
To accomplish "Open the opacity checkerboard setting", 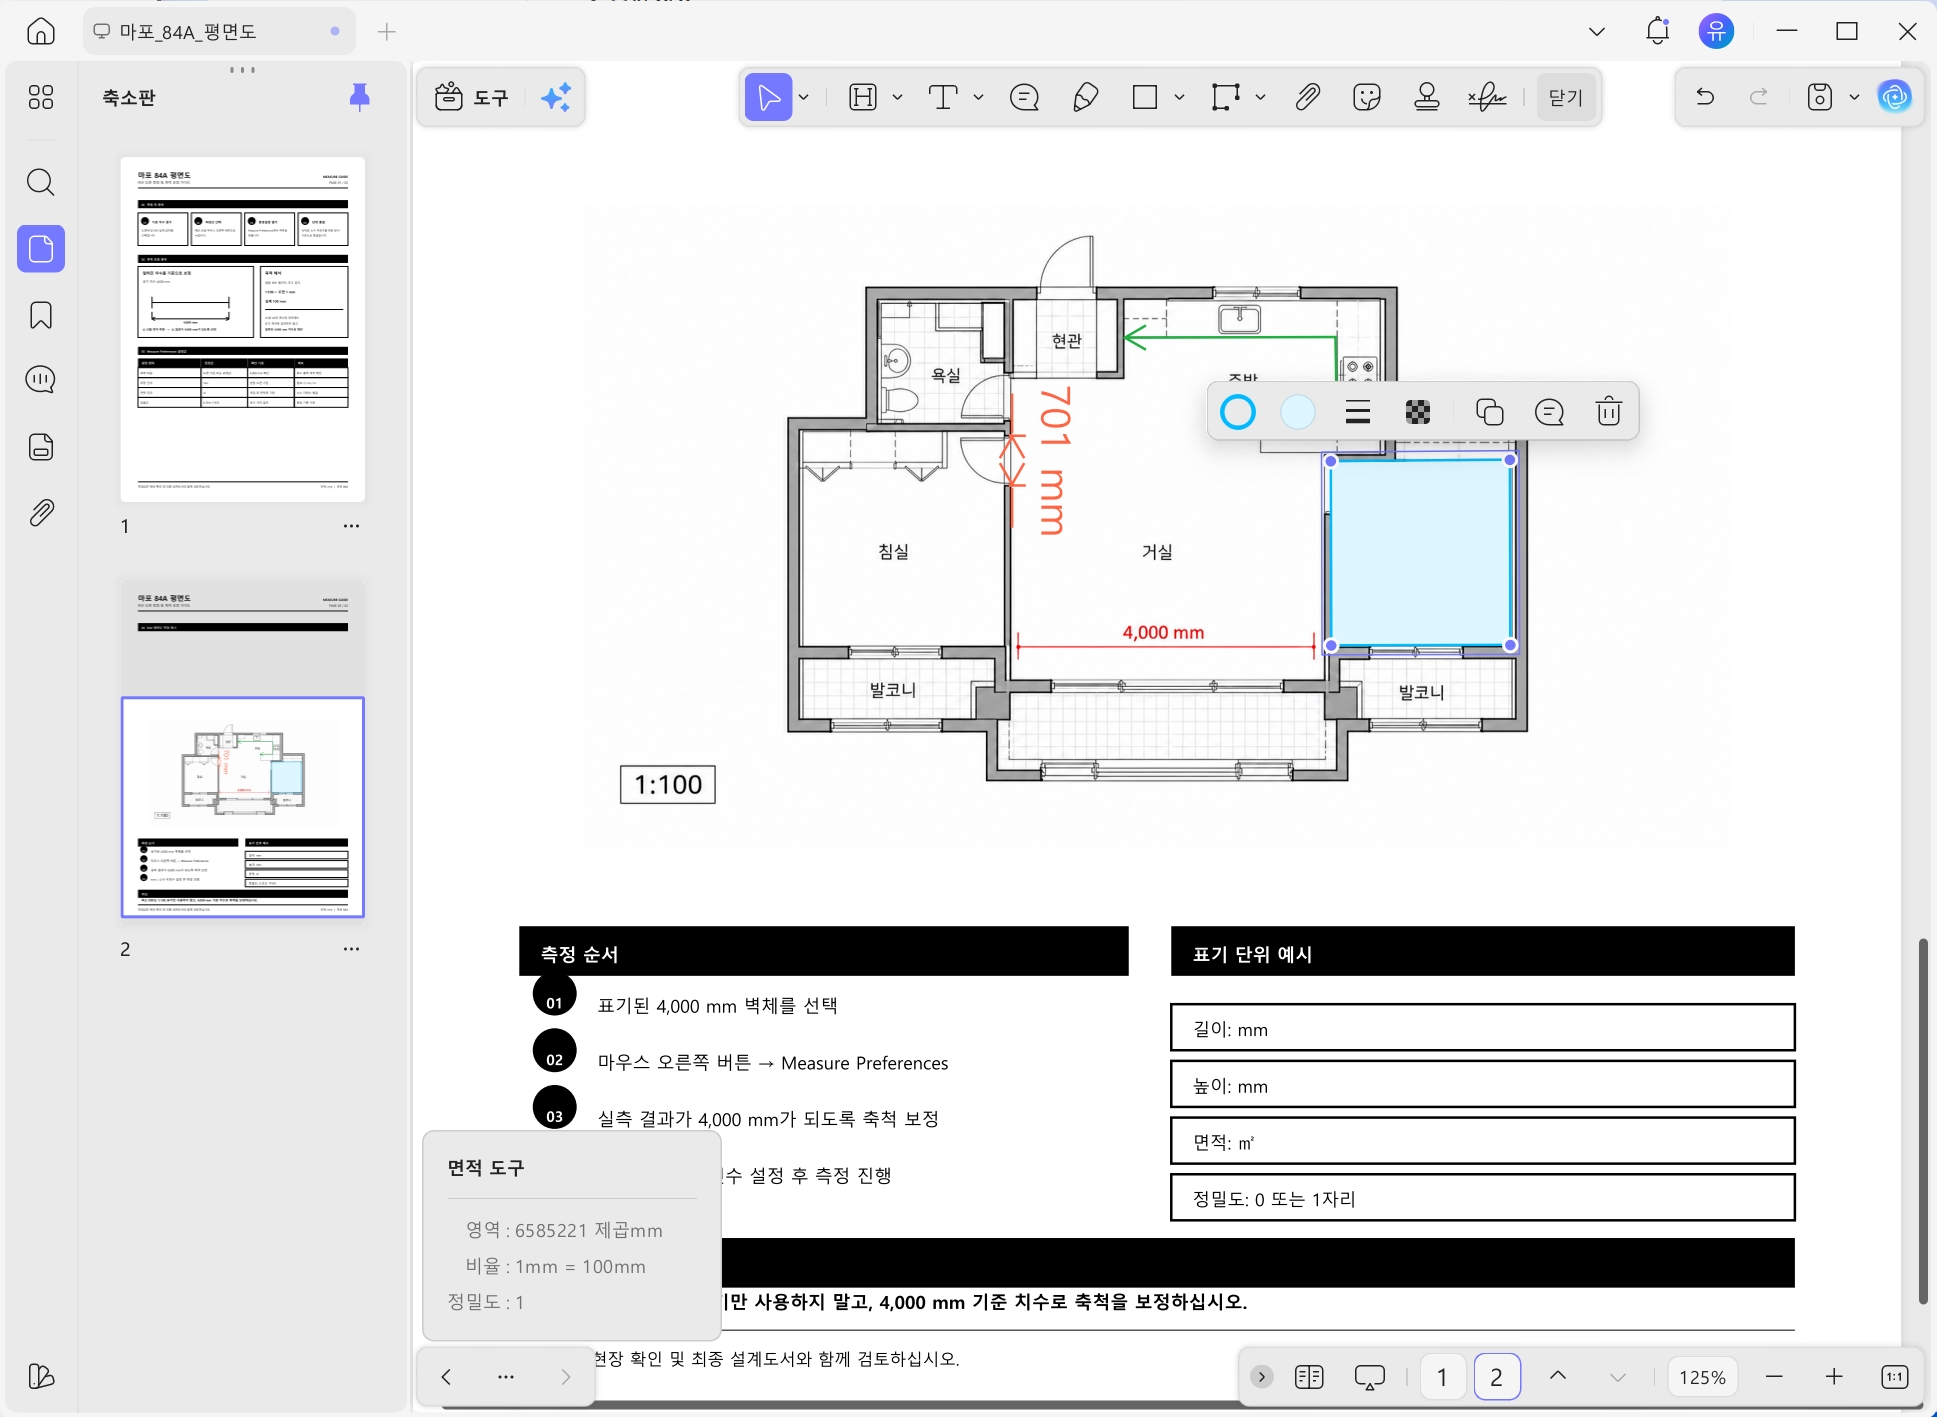I will coord(1418,412).
